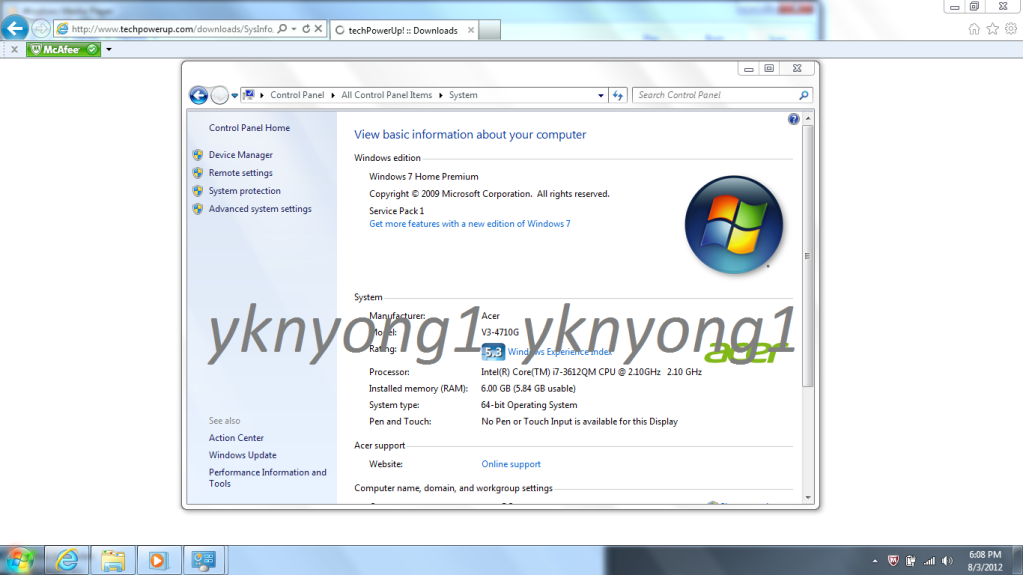Open the Windows Start menu
Viewport: 1023px width, 575px height.
click(20, 561)
